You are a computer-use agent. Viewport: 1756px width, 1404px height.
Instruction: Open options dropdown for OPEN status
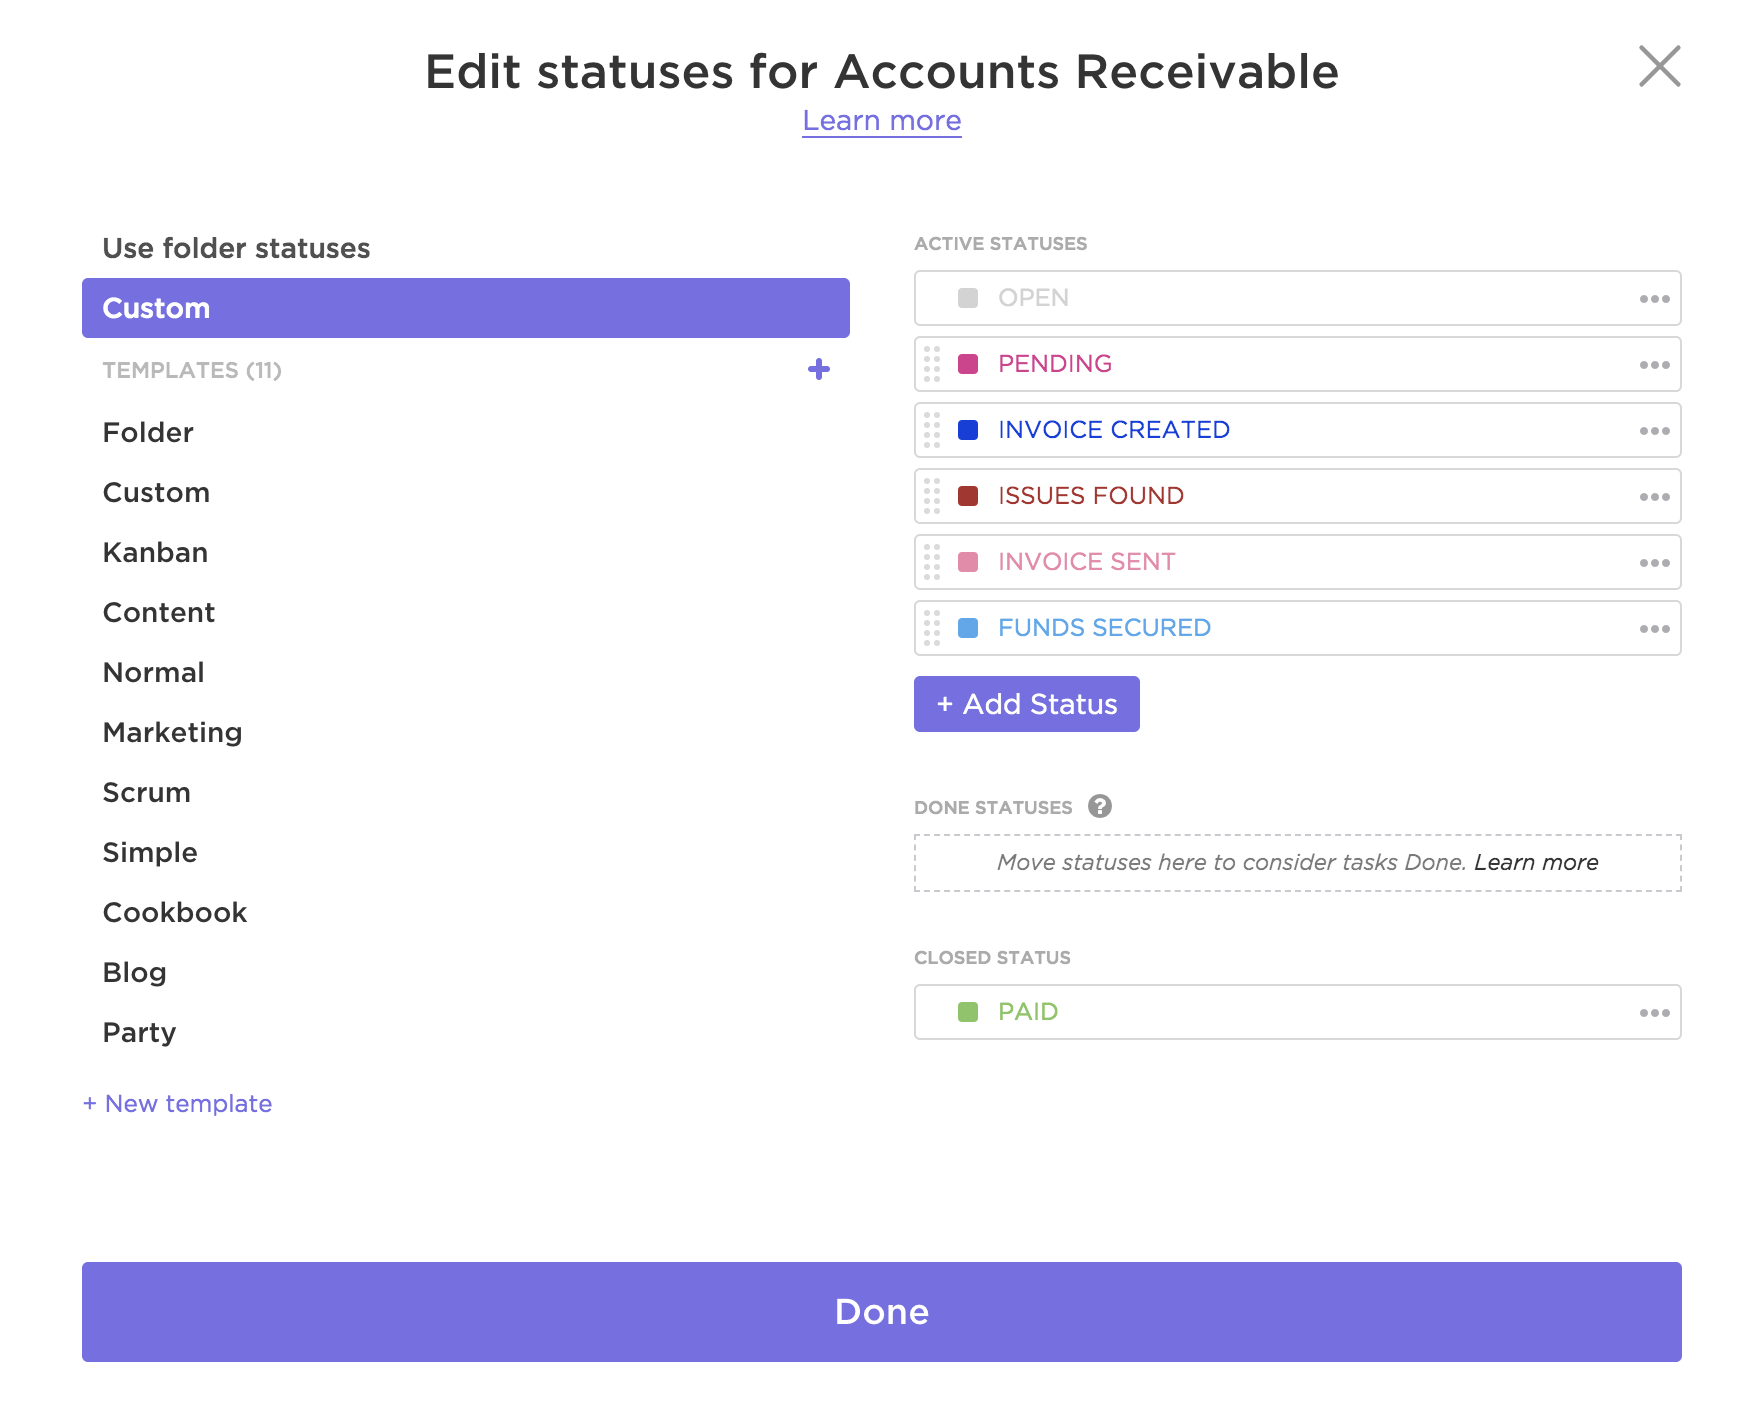[x=1654, y=299]
